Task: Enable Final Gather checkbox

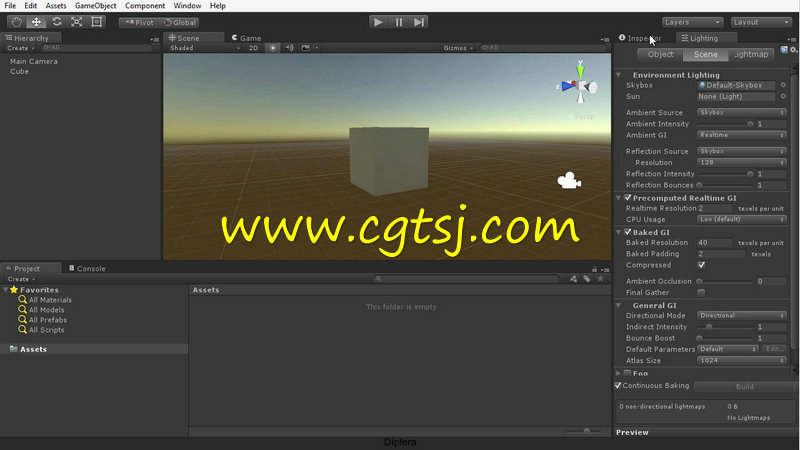Action: [x=702, y=292]
